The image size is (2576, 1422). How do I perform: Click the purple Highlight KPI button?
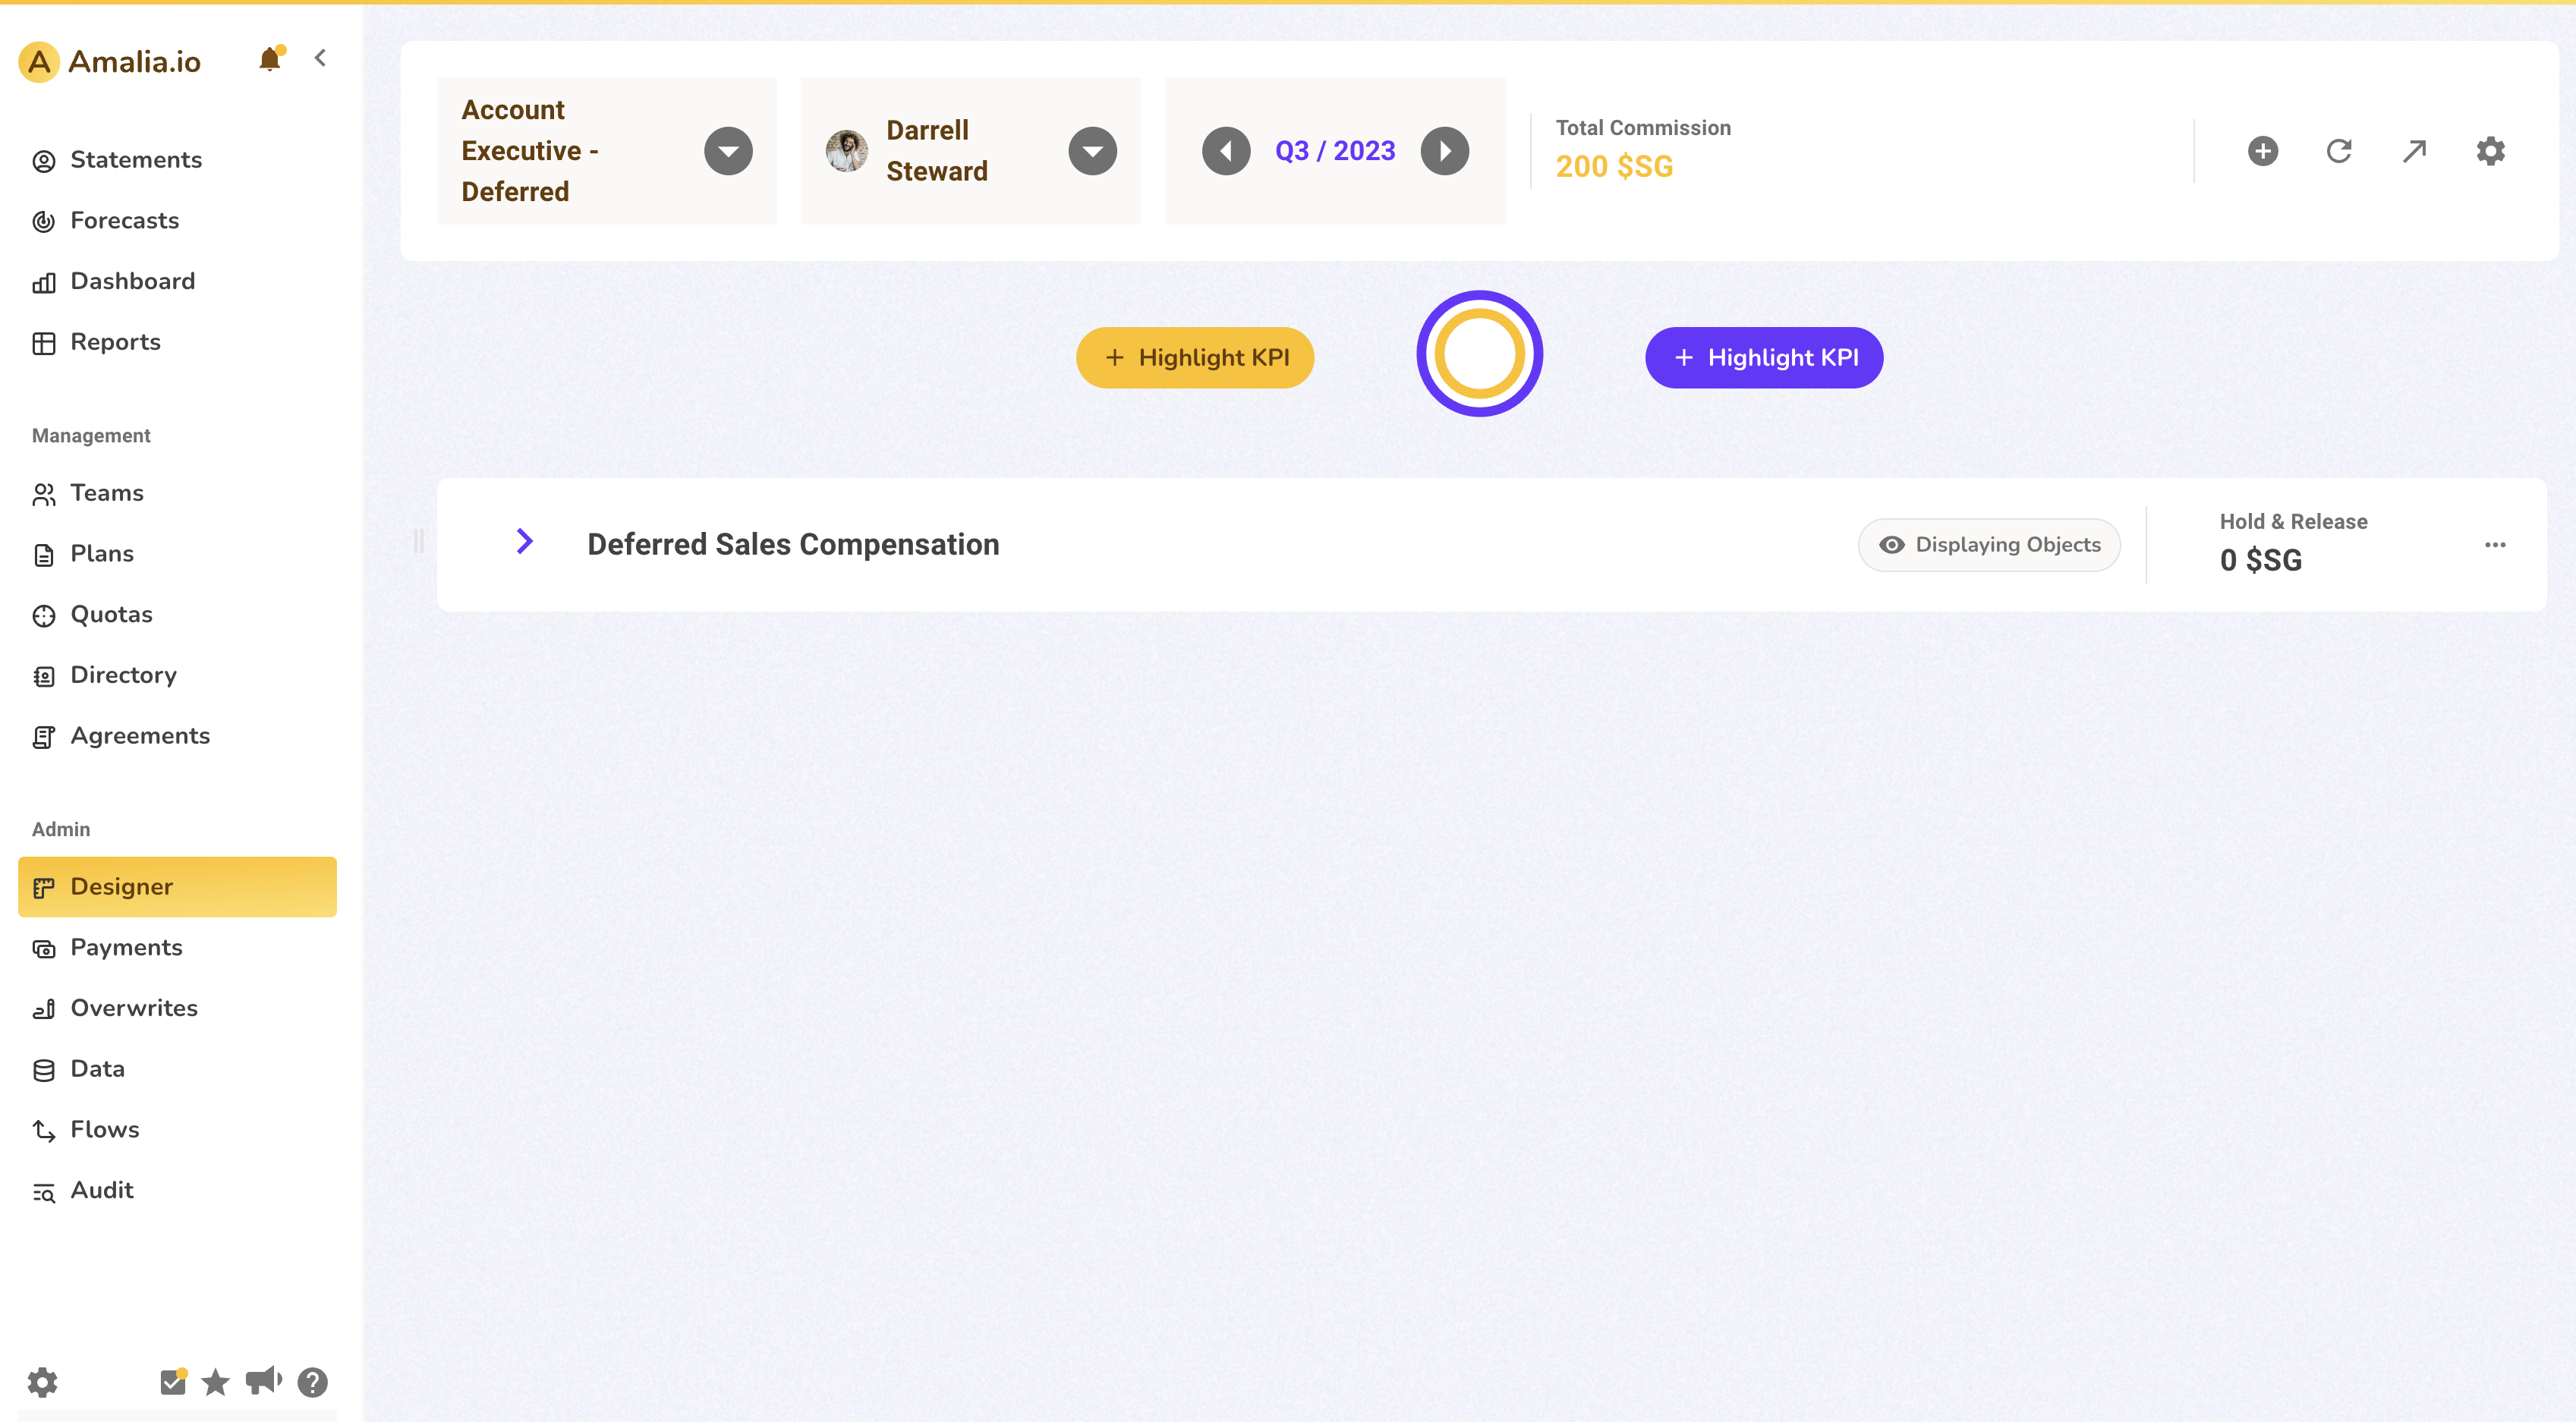[1764, 358]
